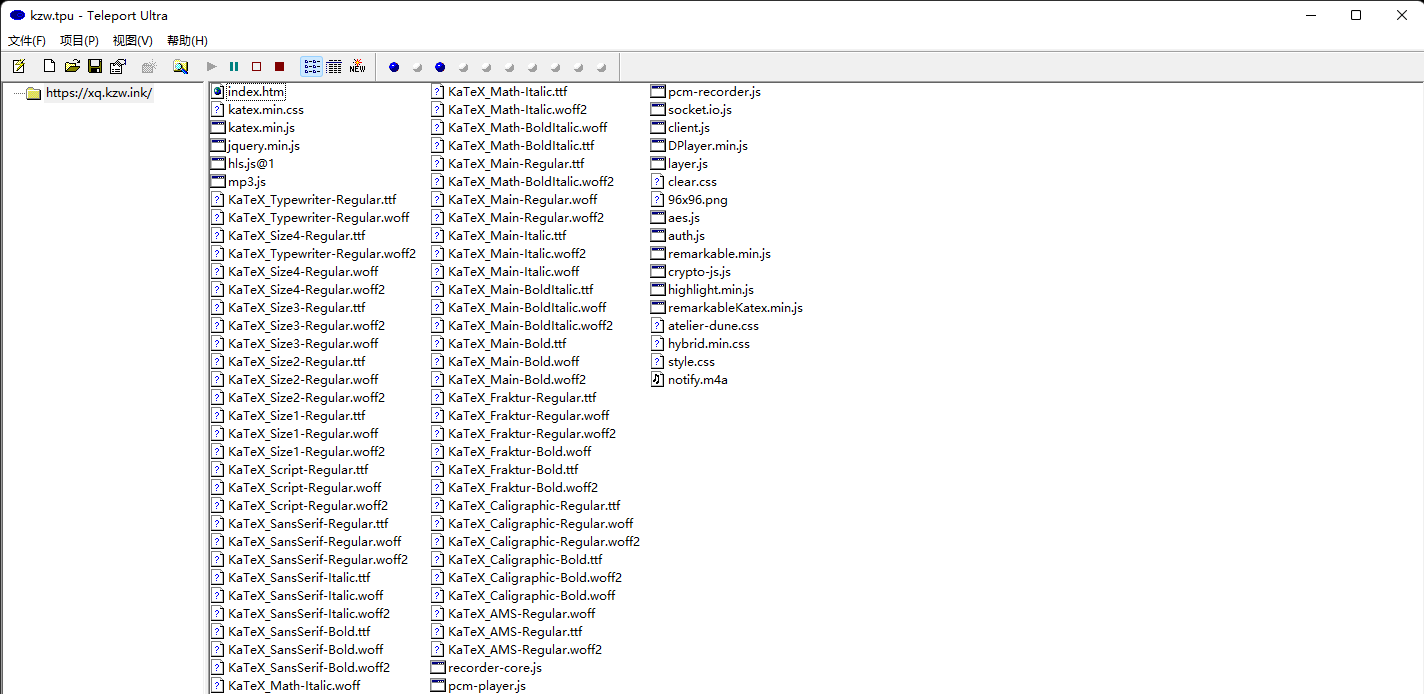Viewport: 1424px width, 694px height.
Task: Click the first blue thread indicator ball
Action: point(394,67)
